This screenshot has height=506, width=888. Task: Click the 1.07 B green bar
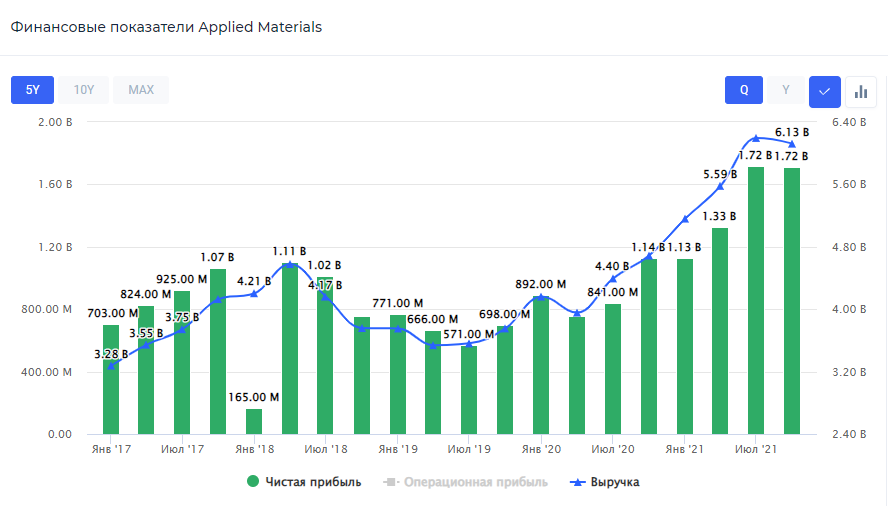tap(217, 350)
